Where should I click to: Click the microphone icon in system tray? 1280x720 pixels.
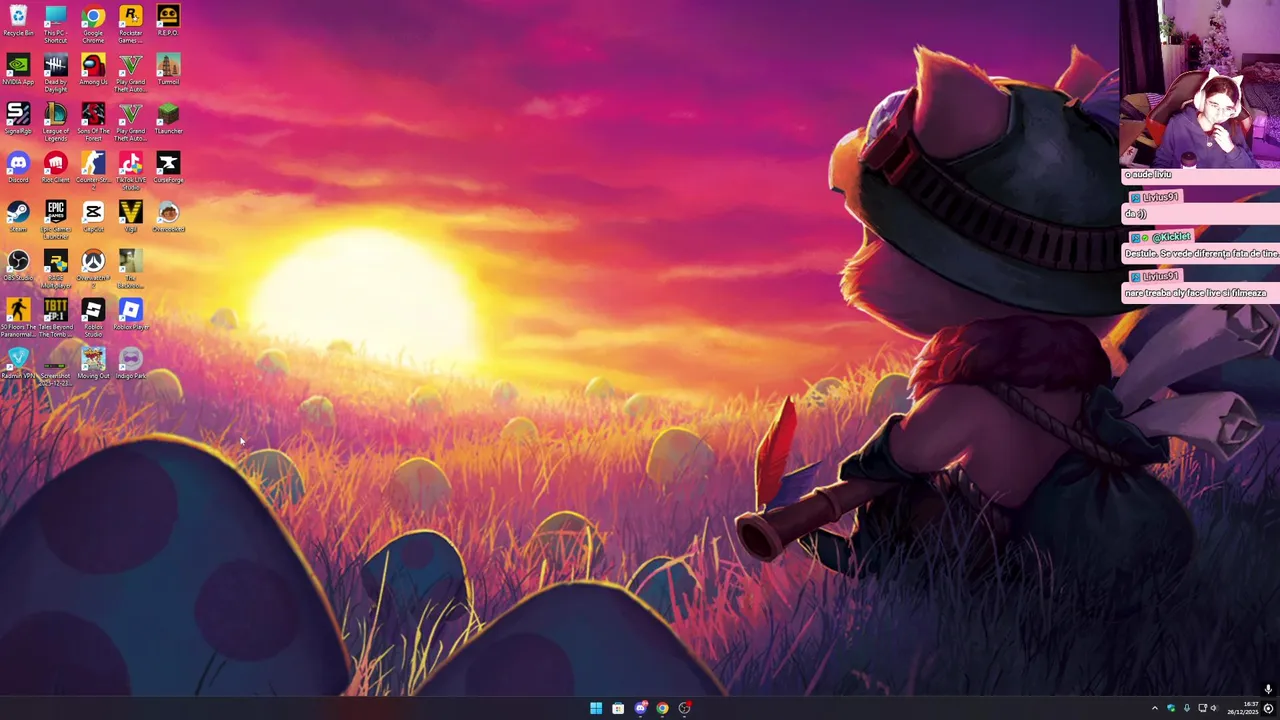1187,708
